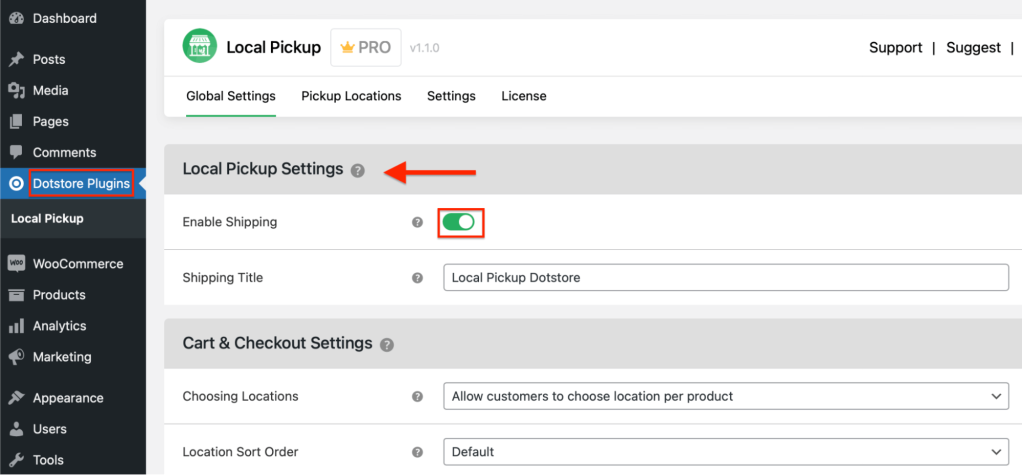
Task: Select the Settings tab
Action: point(451,96)
